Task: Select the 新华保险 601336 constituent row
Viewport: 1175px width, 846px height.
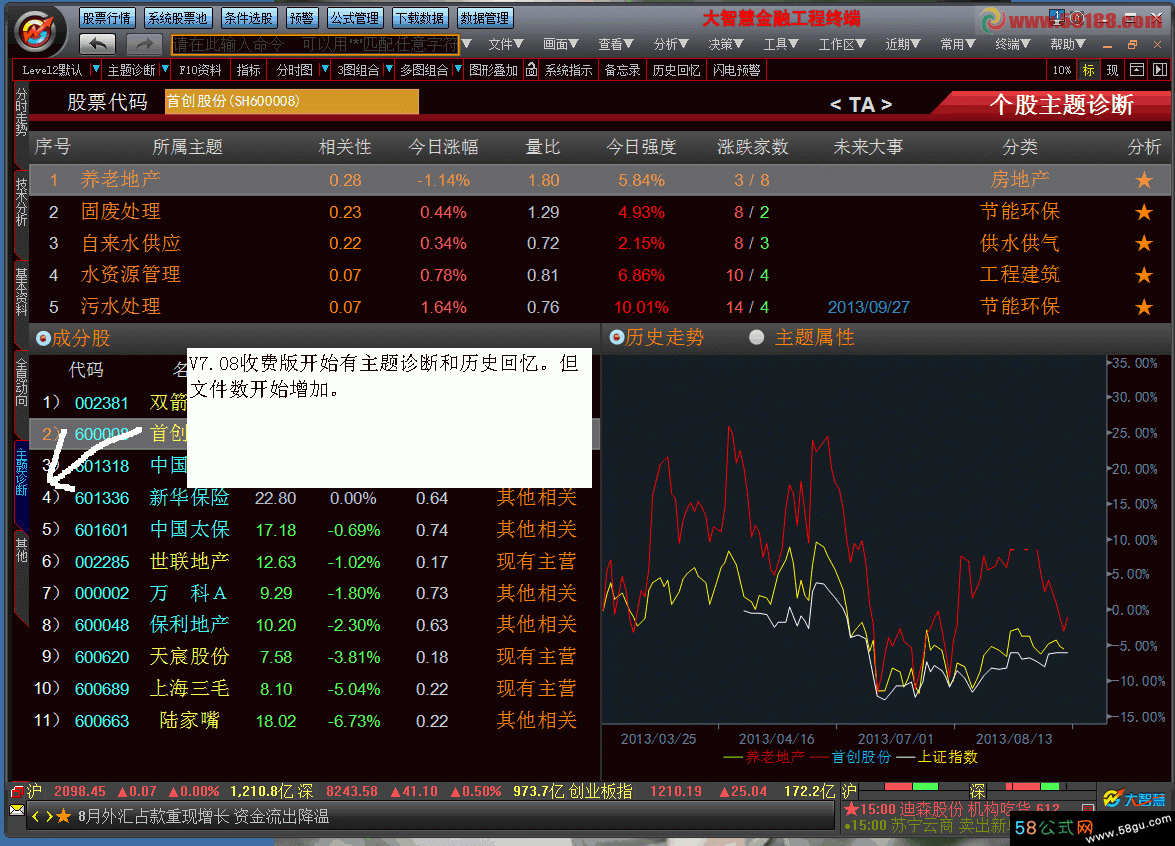Action: click(x=315, y=498)
